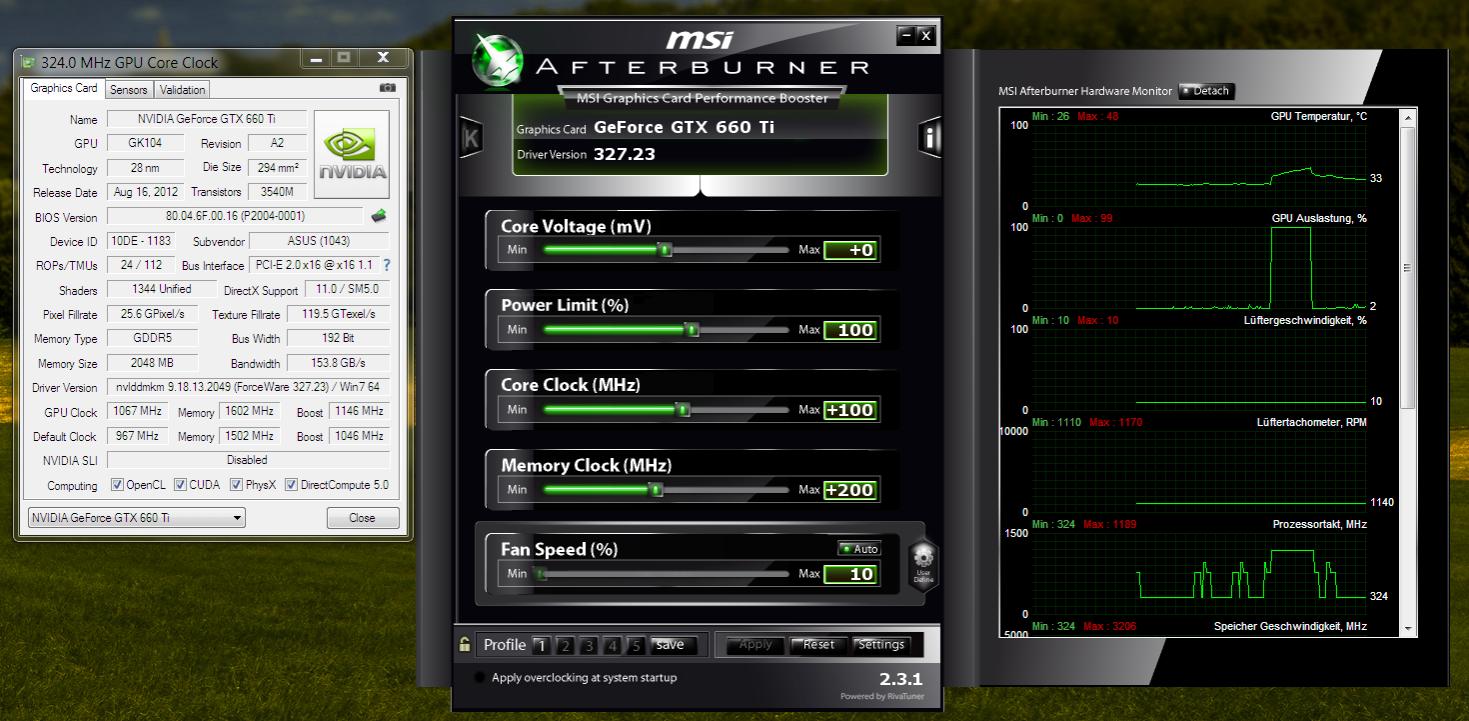Select profile slot 4

click(x=612, y=645)
